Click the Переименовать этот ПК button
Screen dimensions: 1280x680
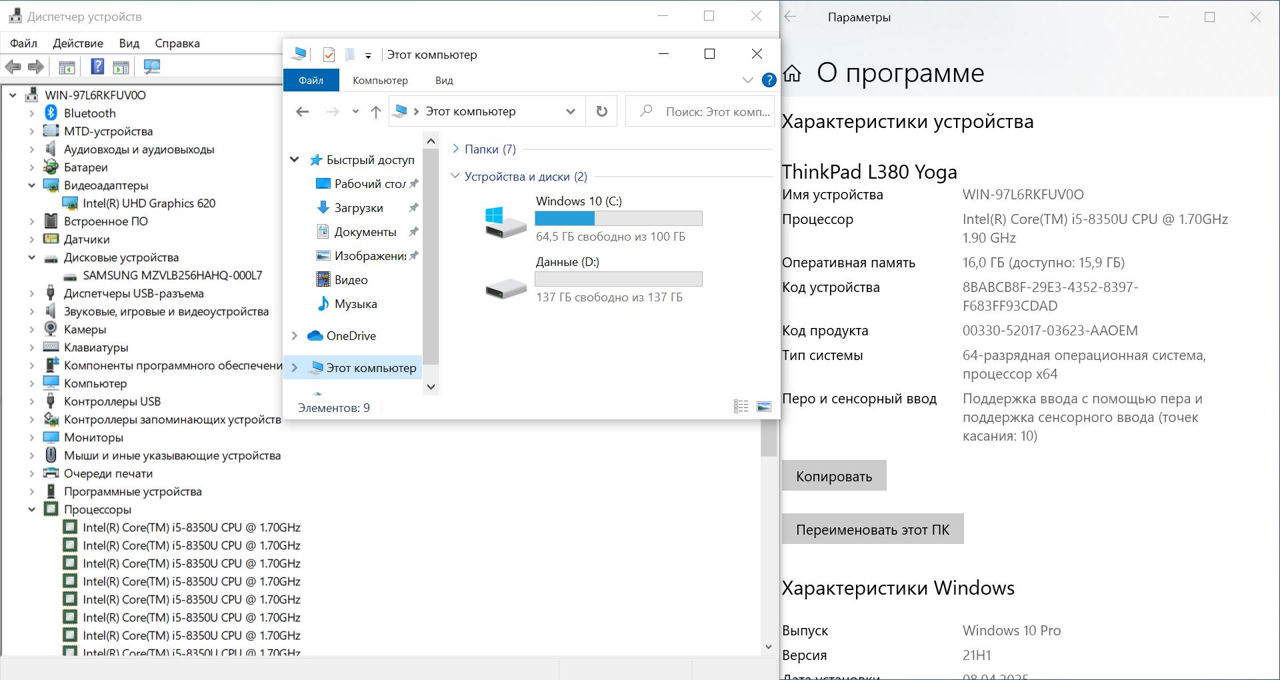point(872,529)
